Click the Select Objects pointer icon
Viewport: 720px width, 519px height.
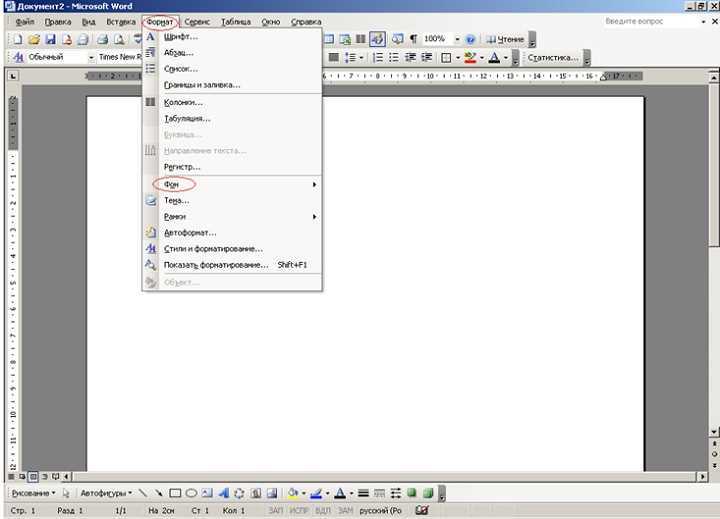66,493
